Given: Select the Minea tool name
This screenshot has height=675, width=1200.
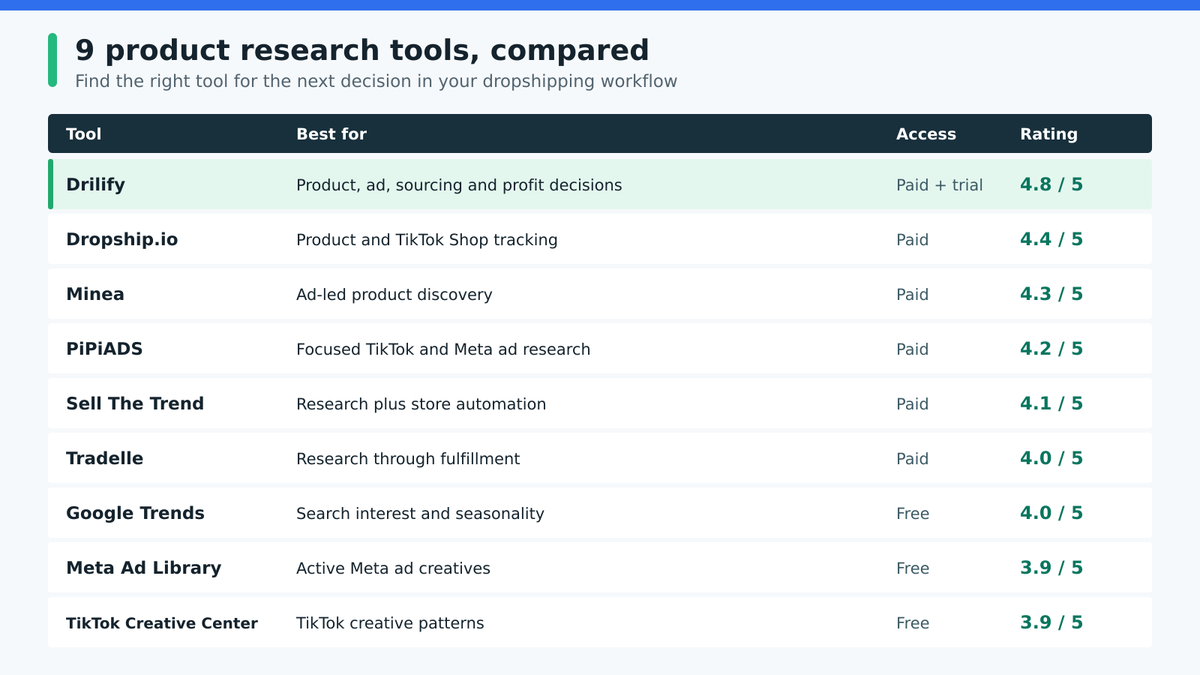Looking at the screenshot, I should (95, 294).
